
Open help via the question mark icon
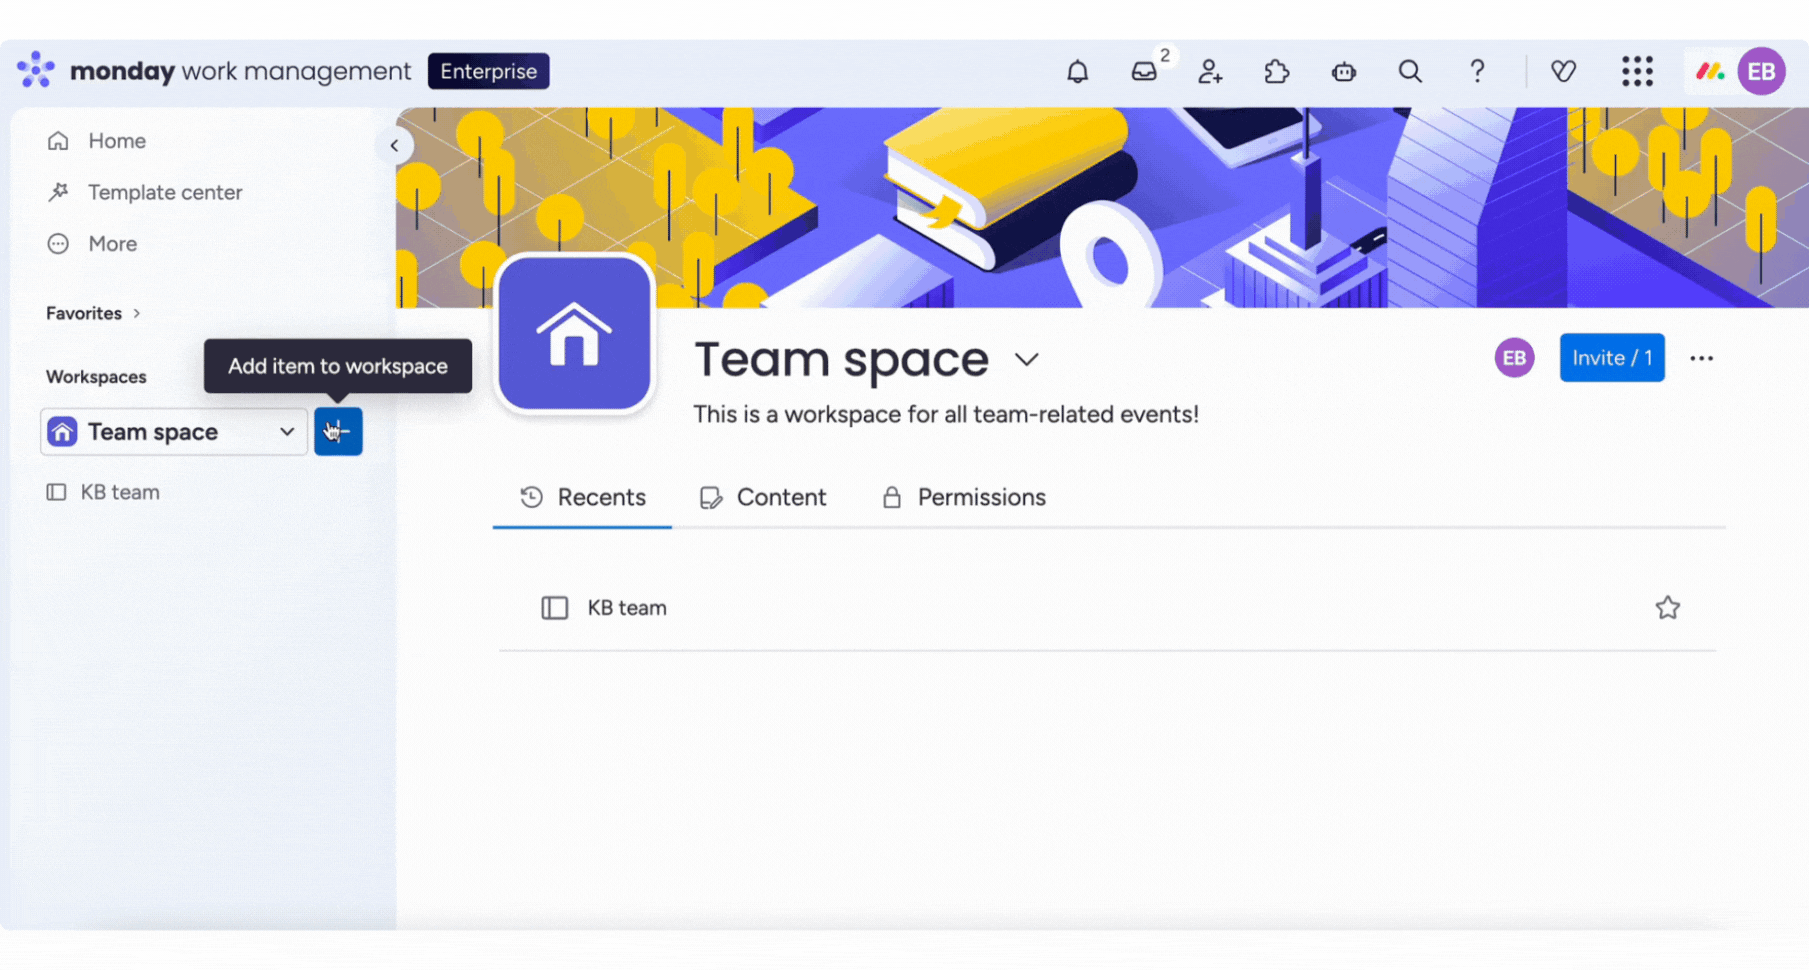(x=1477, y=71)
